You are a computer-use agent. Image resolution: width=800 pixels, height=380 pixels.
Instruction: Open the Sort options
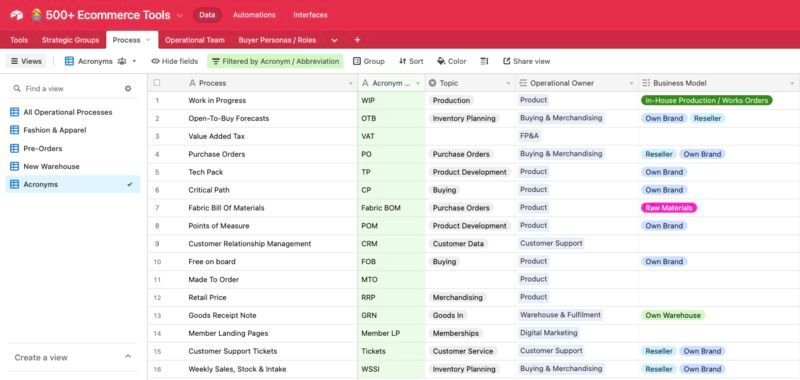pyautogui.click(x=411, y=61)
